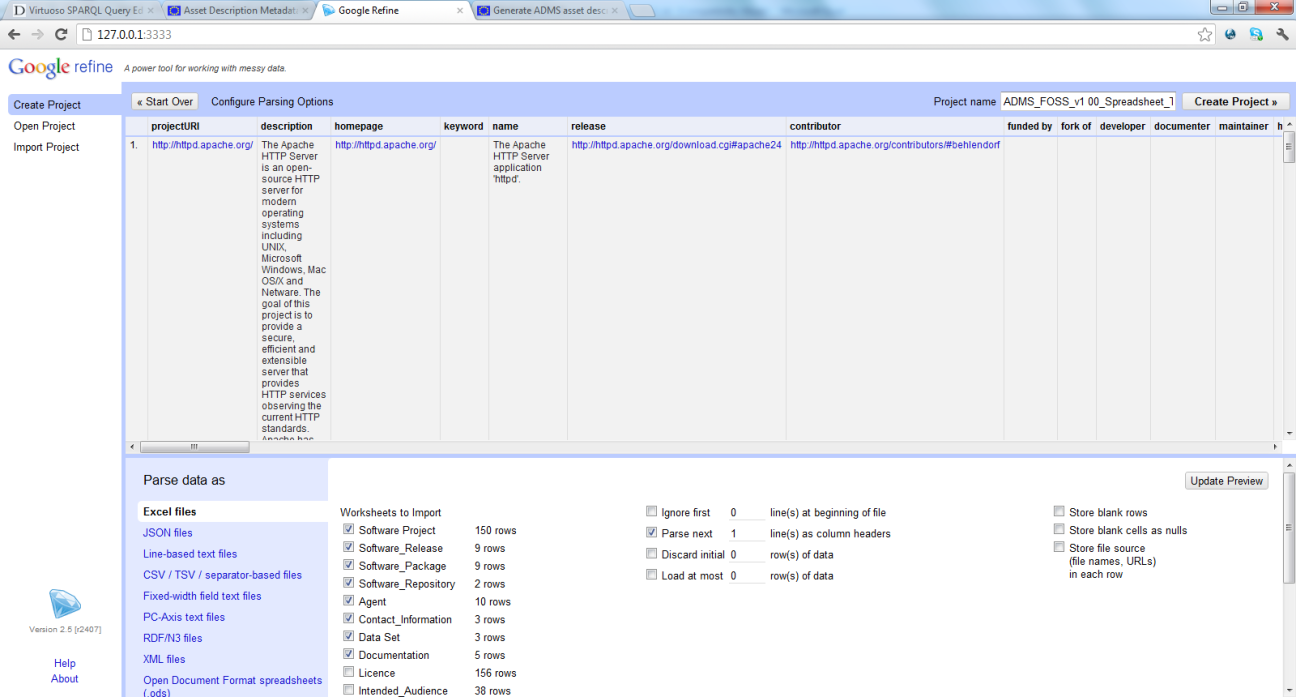The width and height of the screenshot is (1296, 697).
Task: Click the Google Refine diamond logo
Action: 65,605
